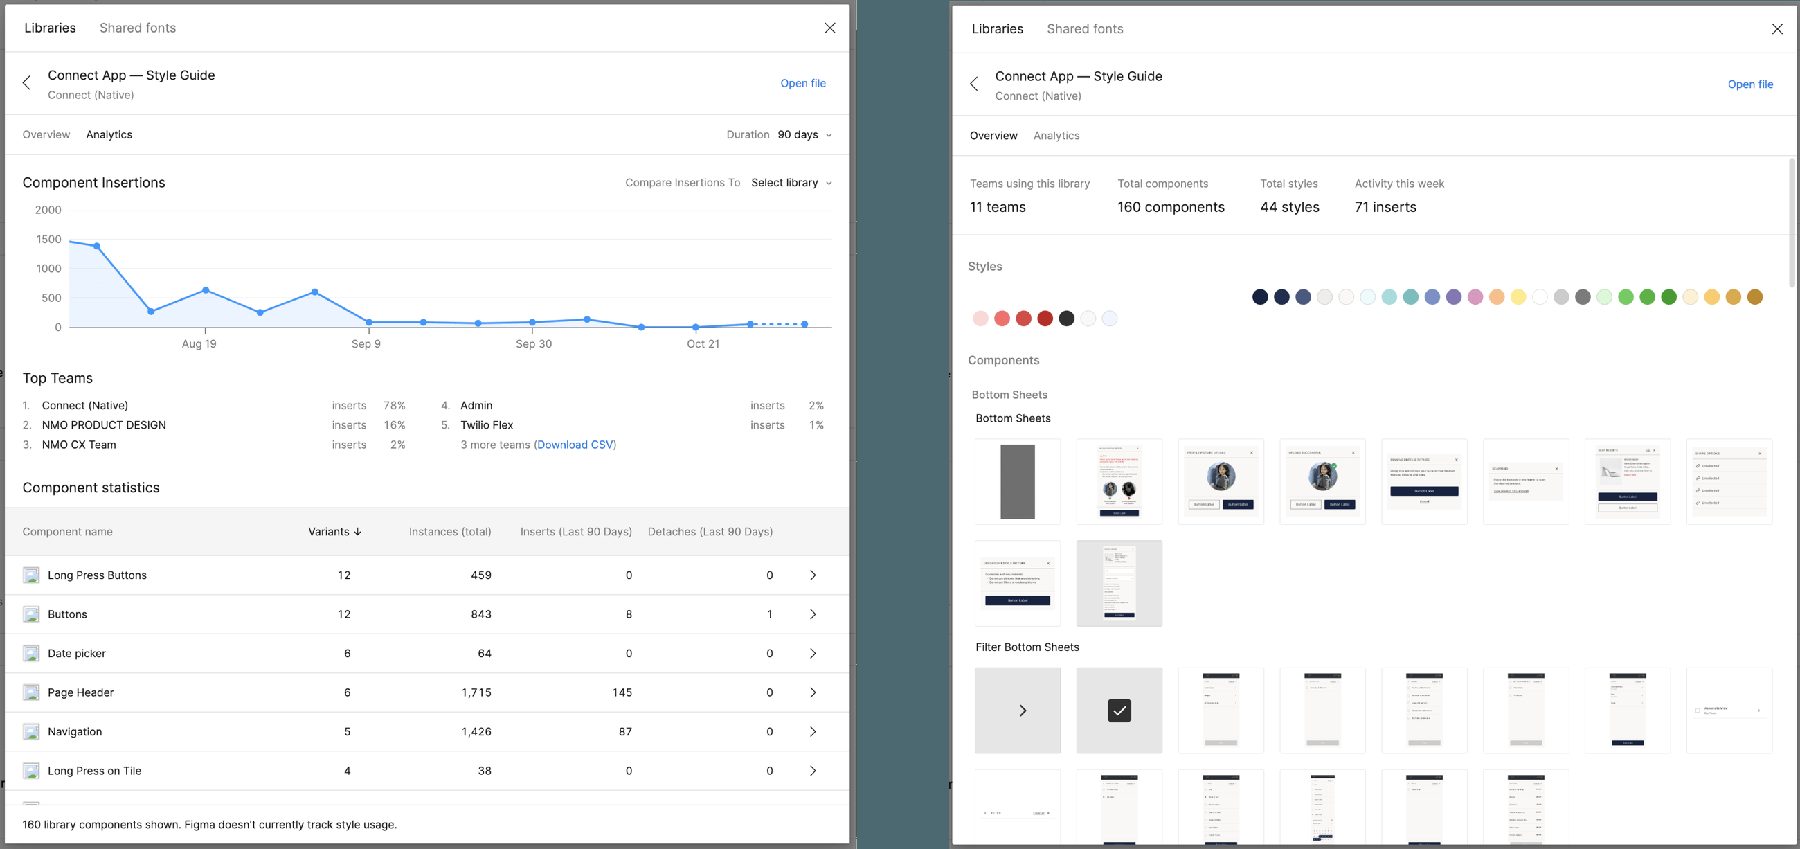Screen dimensions: 1800x849
Task: Click Instances (total) column header
Action: 450,532
